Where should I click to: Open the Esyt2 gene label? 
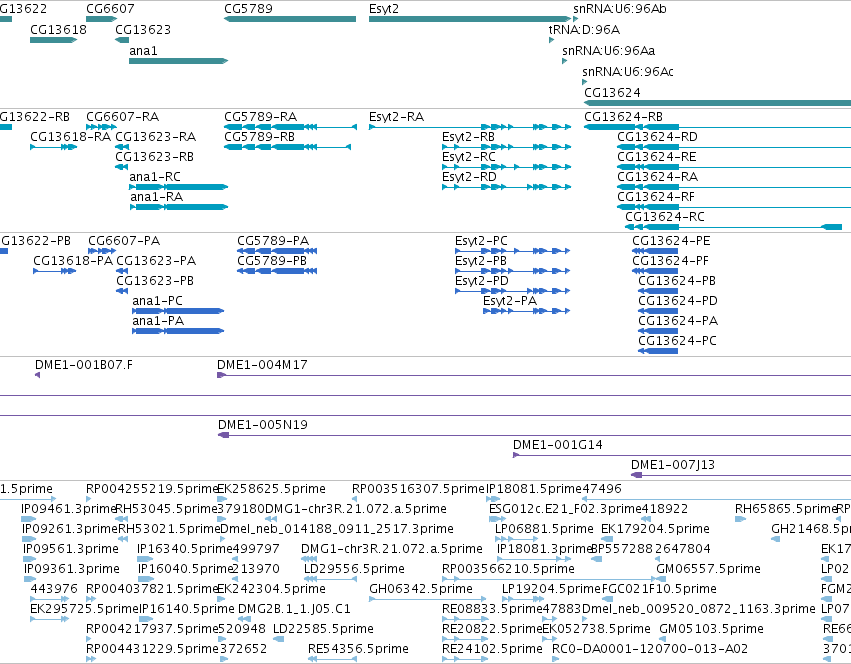384,9
